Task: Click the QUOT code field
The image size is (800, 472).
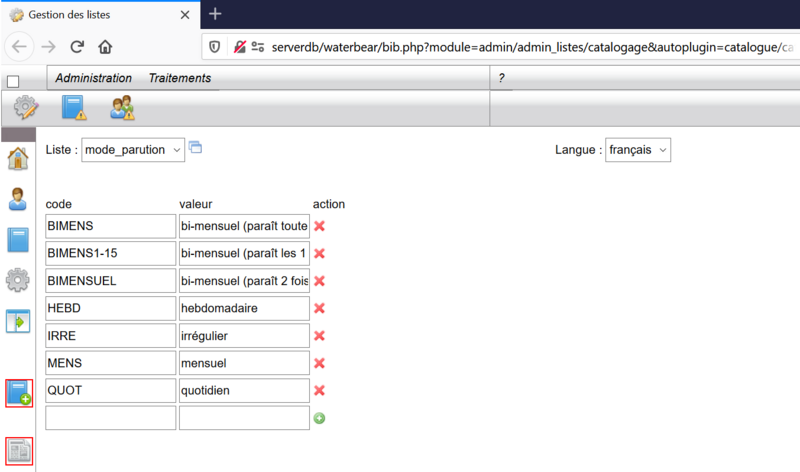Action: 111,390
